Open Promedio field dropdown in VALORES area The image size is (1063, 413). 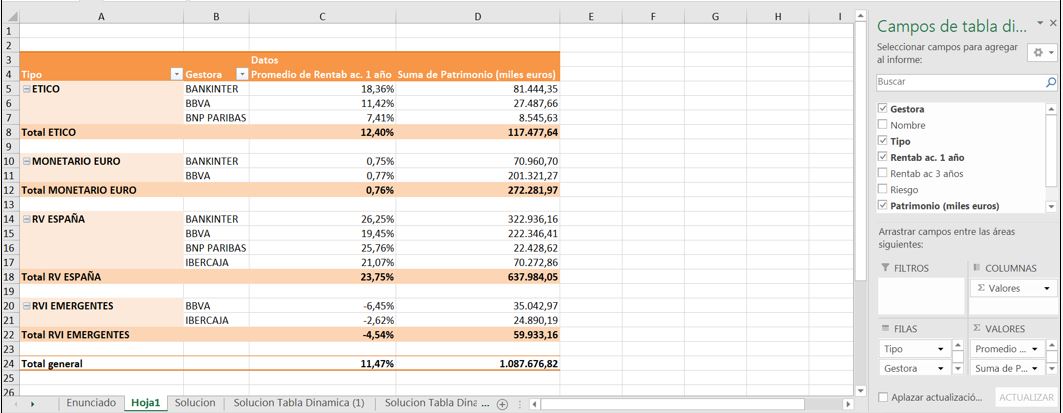point(1035,349)
